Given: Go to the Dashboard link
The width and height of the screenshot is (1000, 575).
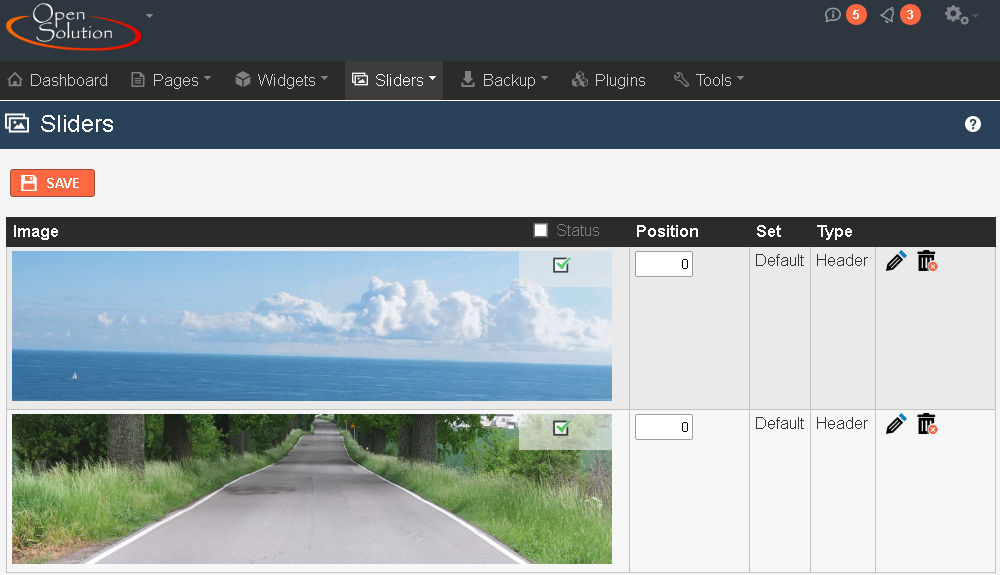Looking at the screenshot, I should [58, 80].
